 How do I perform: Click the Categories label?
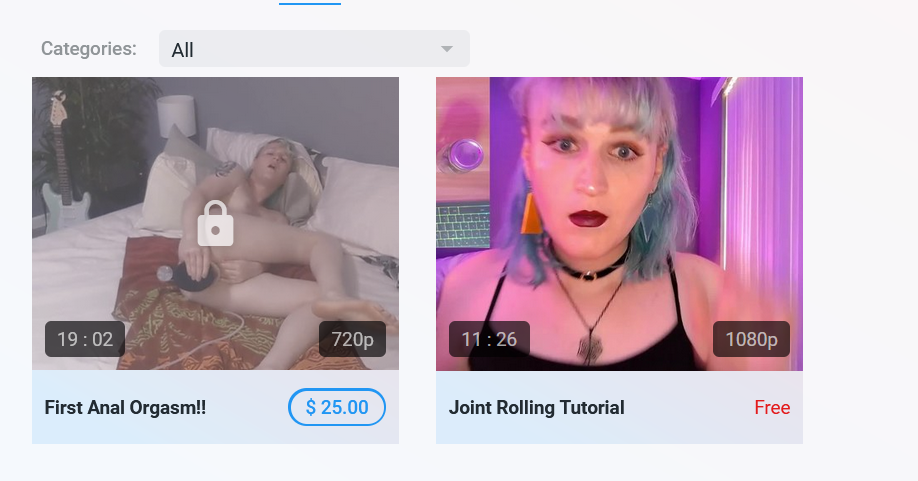[88, 49]
